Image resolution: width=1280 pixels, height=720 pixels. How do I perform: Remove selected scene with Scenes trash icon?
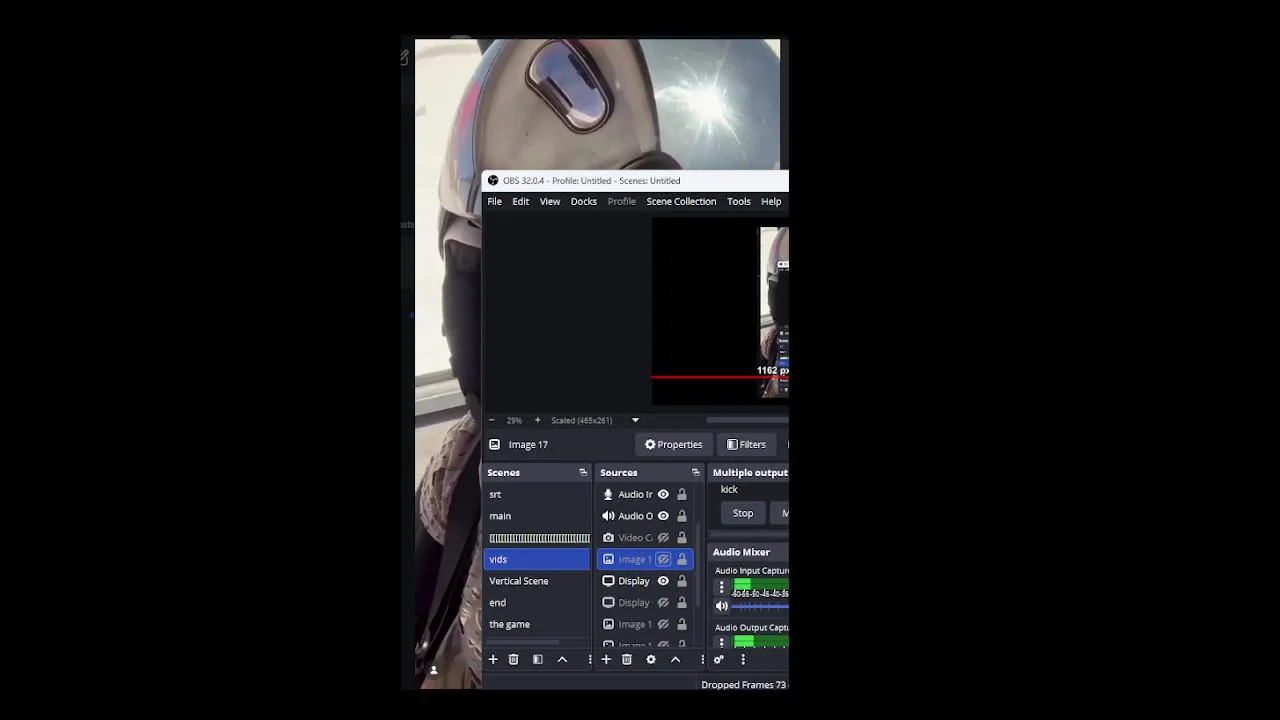(x=513, y=659)
